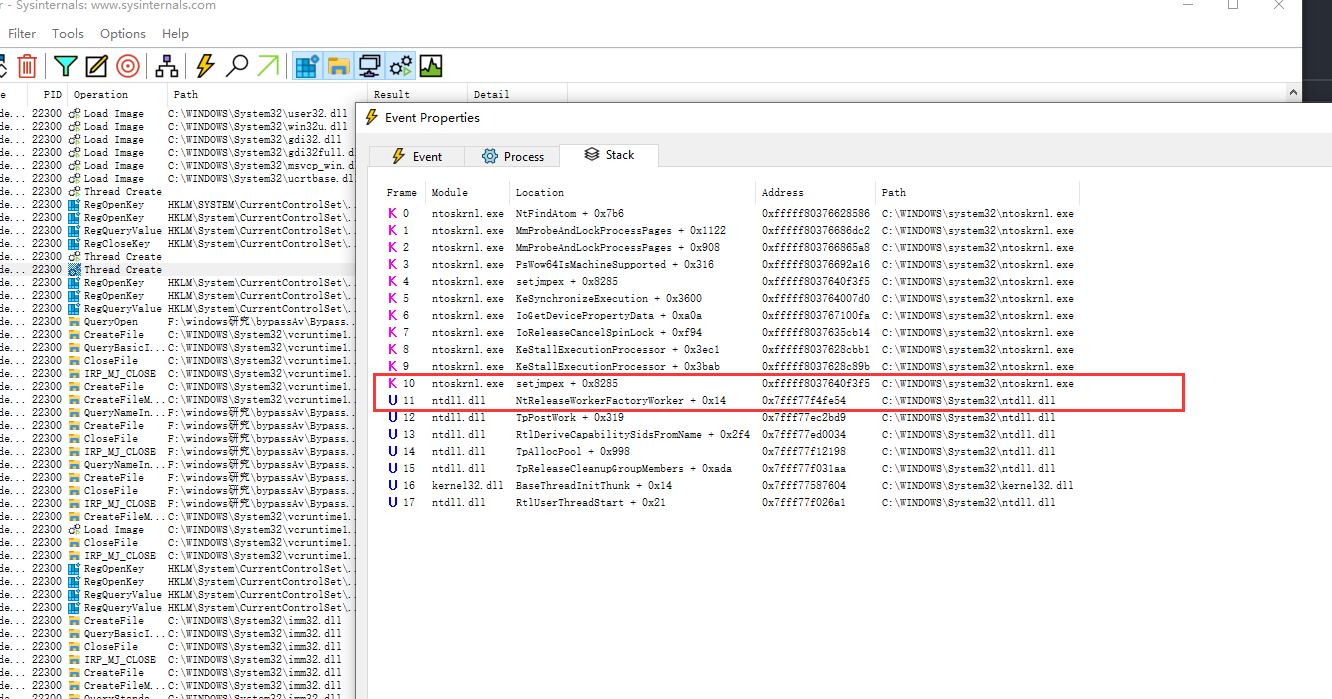
Task: Open the Tools menu
Action: click(68, 34)
